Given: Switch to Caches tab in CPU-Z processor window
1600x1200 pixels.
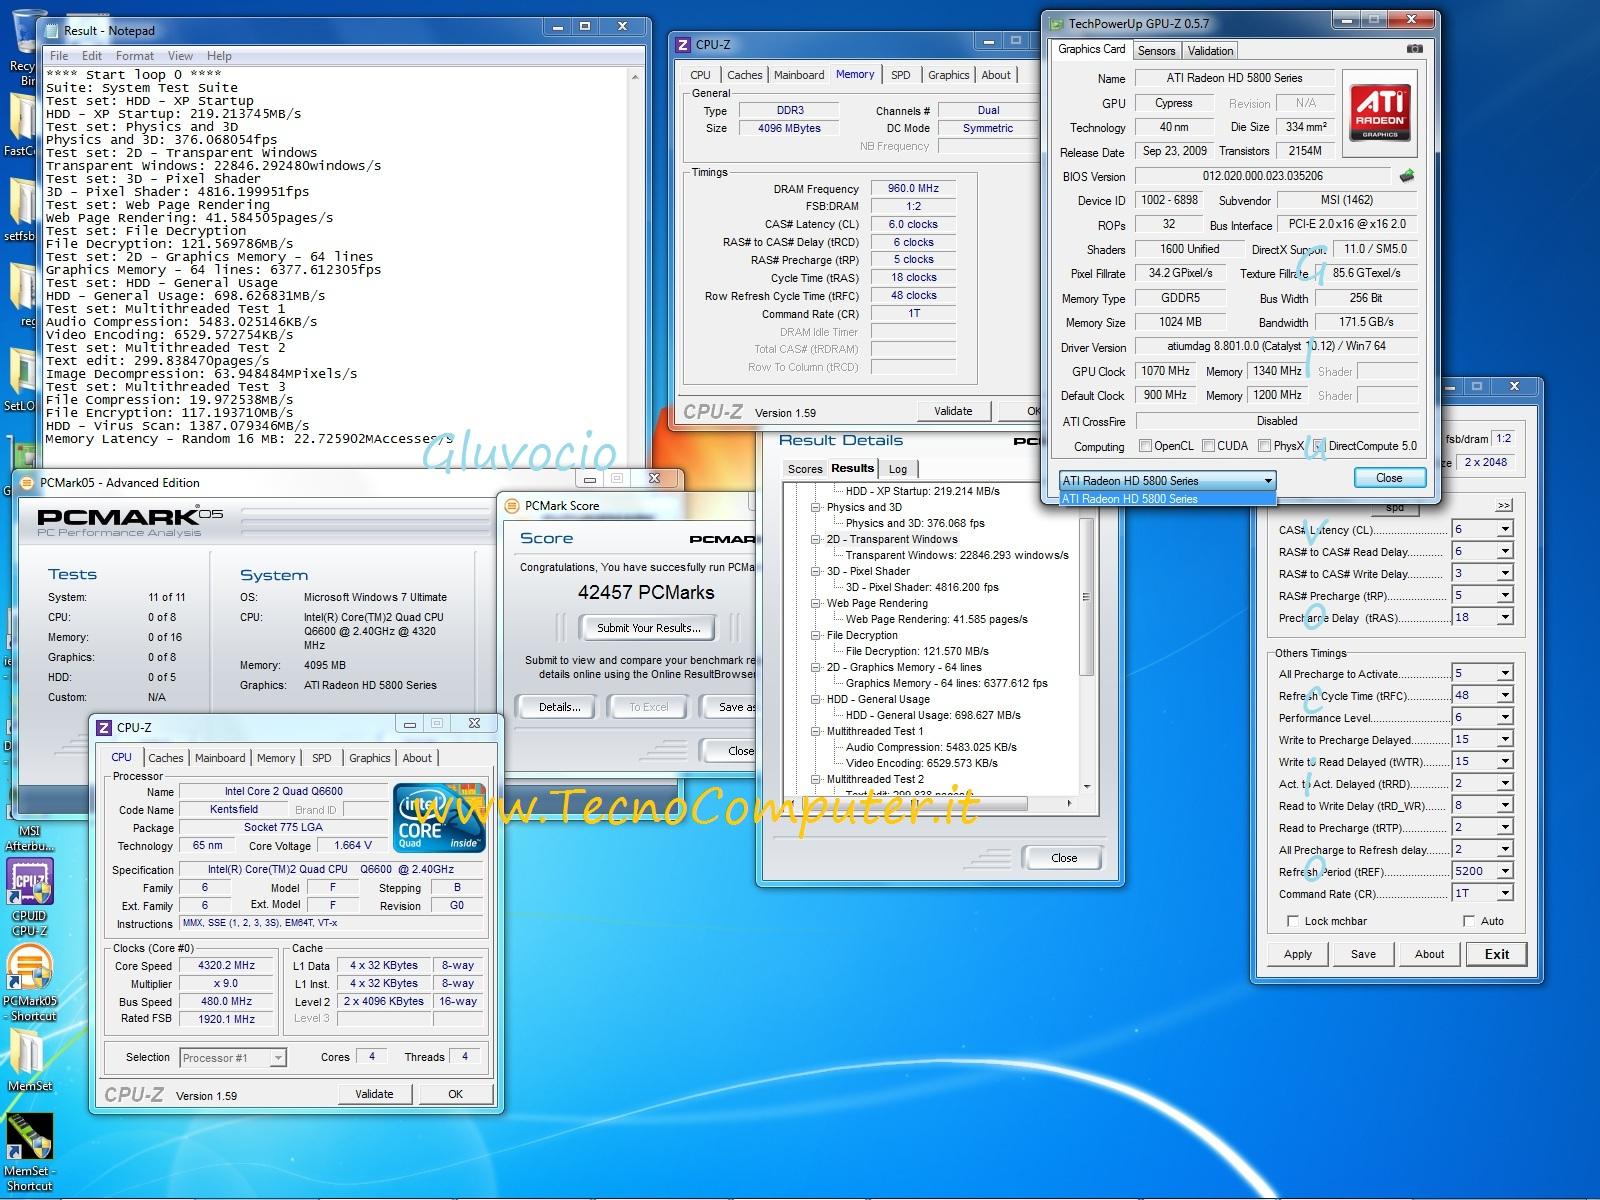Looking at the screenshot, I should pyautogui.click(x=166, y=758).
